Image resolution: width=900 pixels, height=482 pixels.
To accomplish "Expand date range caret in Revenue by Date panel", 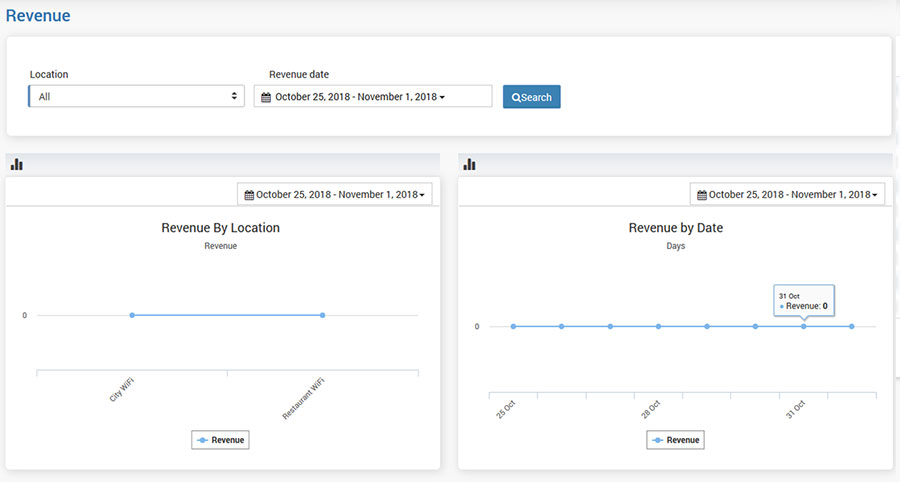I will [875, 195].
